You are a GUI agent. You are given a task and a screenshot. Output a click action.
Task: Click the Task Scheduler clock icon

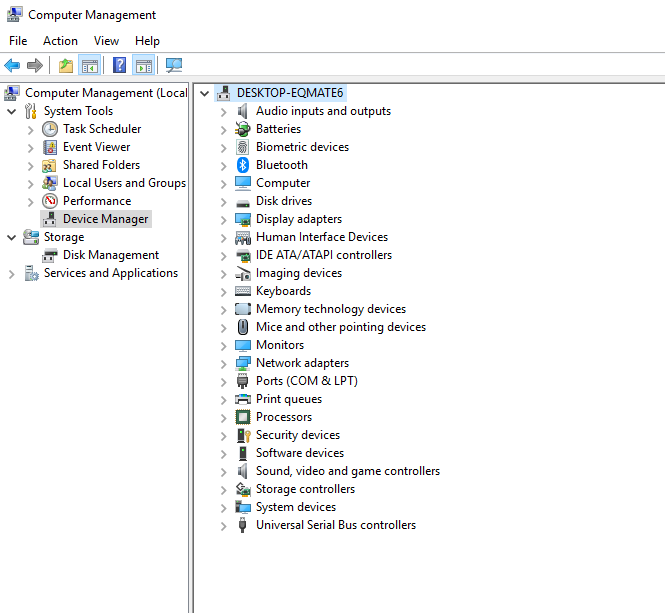(50, 129)
